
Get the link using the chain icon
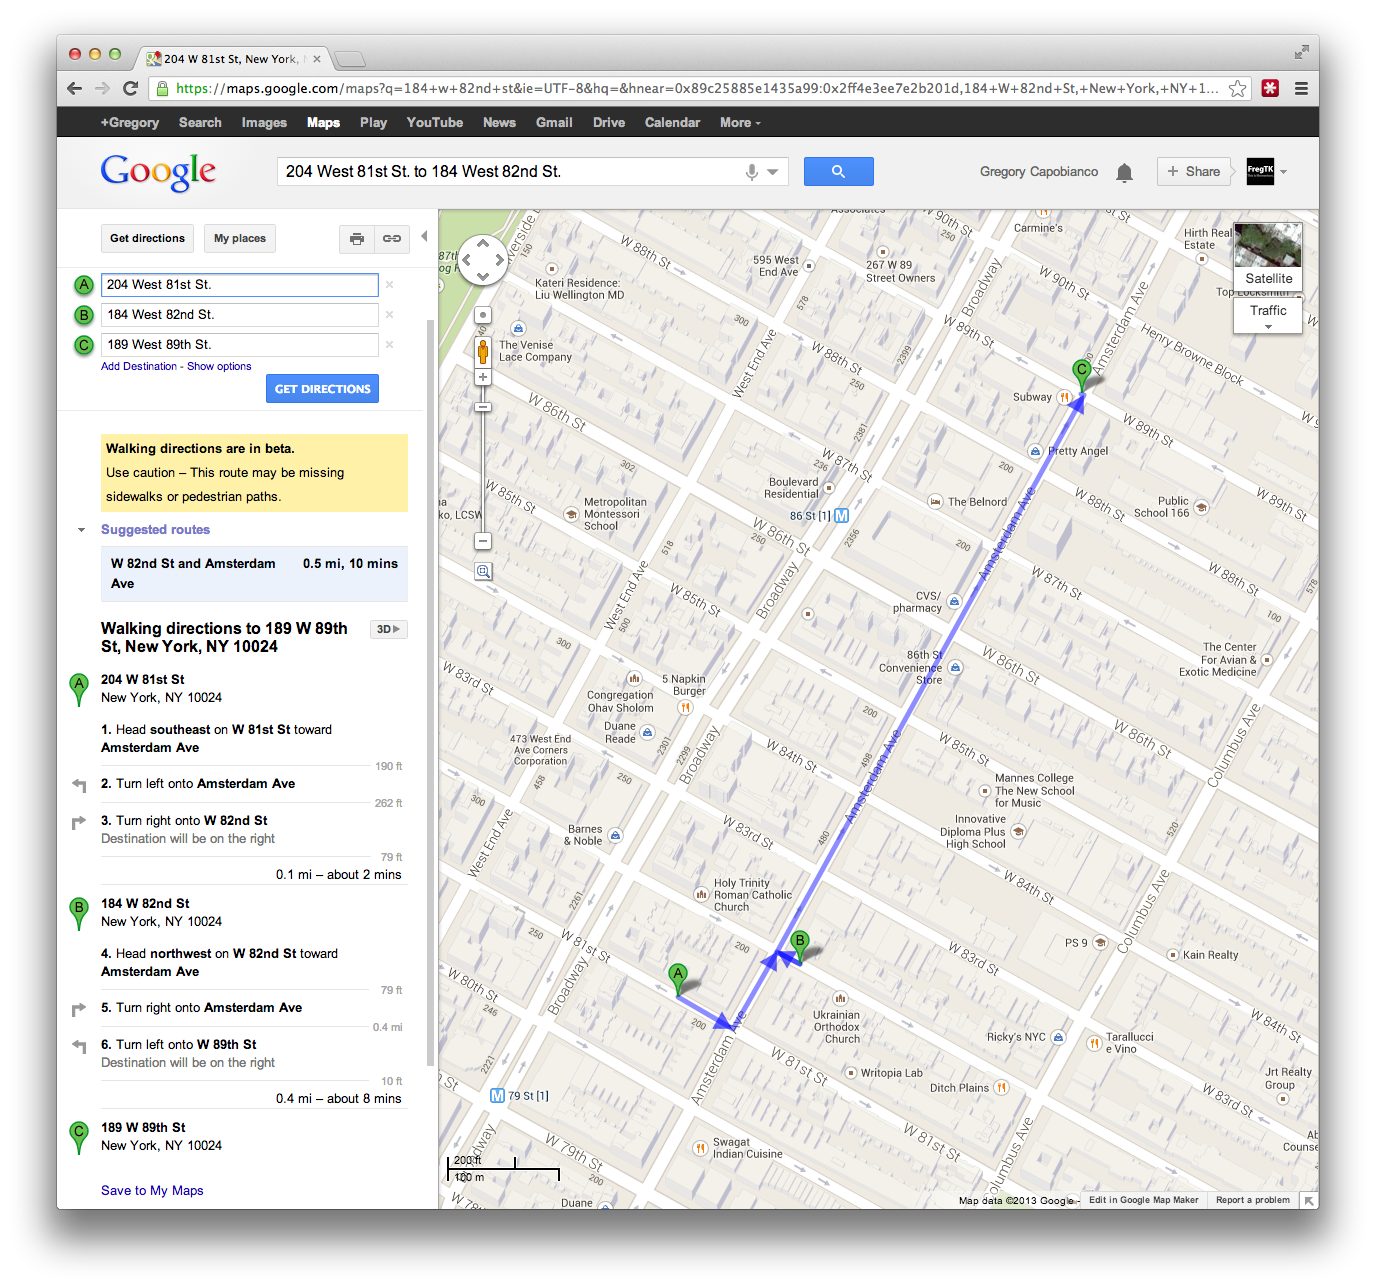tap(391, 238)
